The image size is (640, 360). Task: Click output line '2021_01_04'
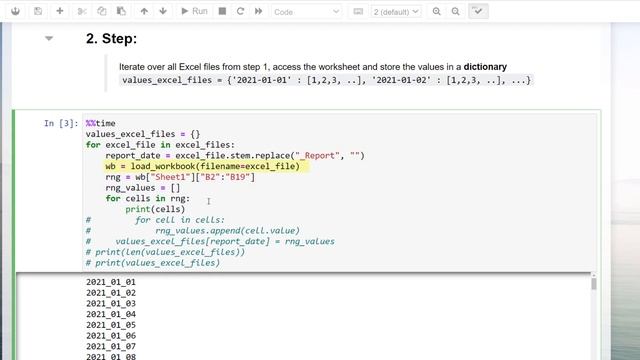[111, 314]
